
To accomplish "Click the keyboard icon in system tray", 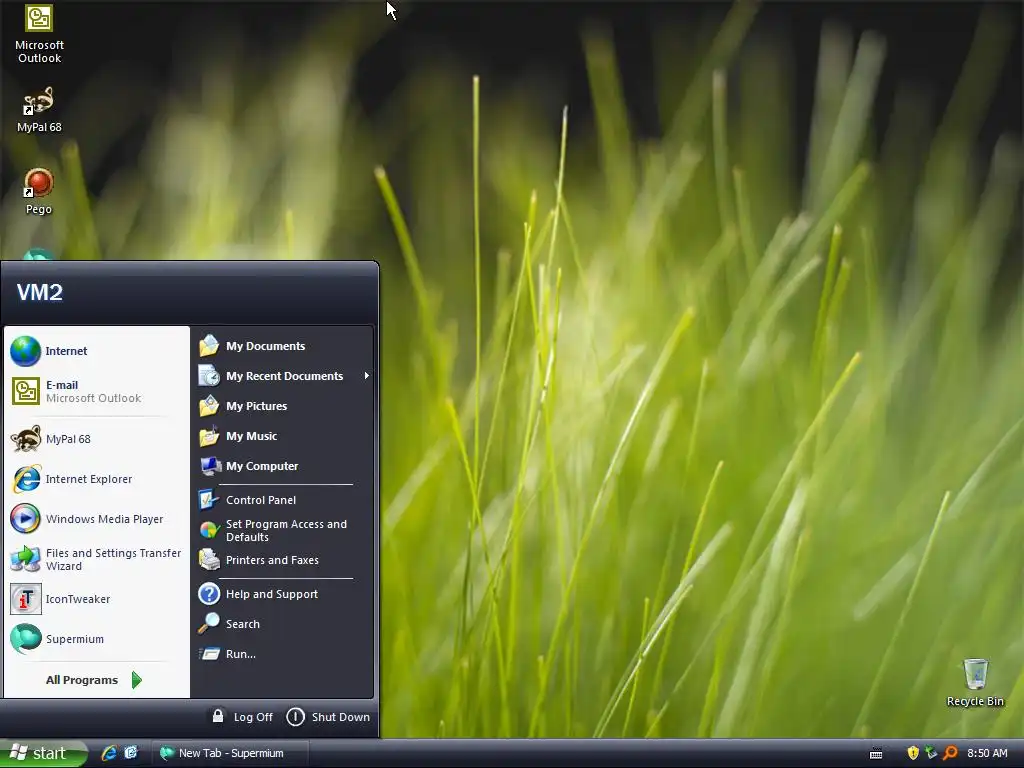I will (x=876, y=754).
